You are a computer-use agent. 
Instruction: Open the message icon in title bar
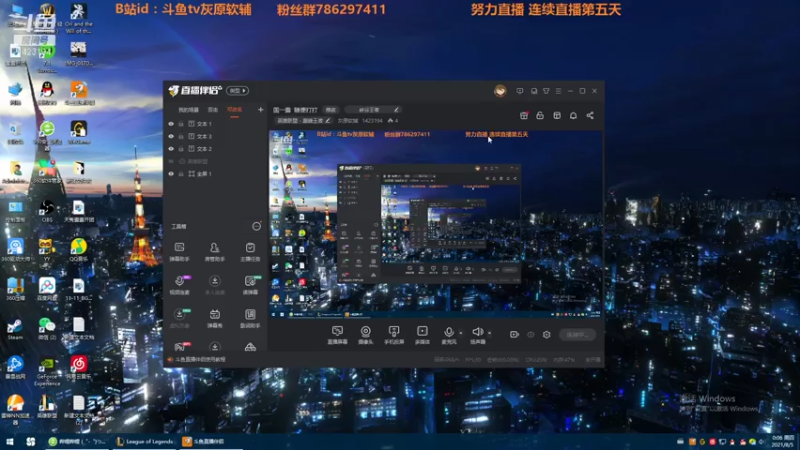click(x=519, y=91)
